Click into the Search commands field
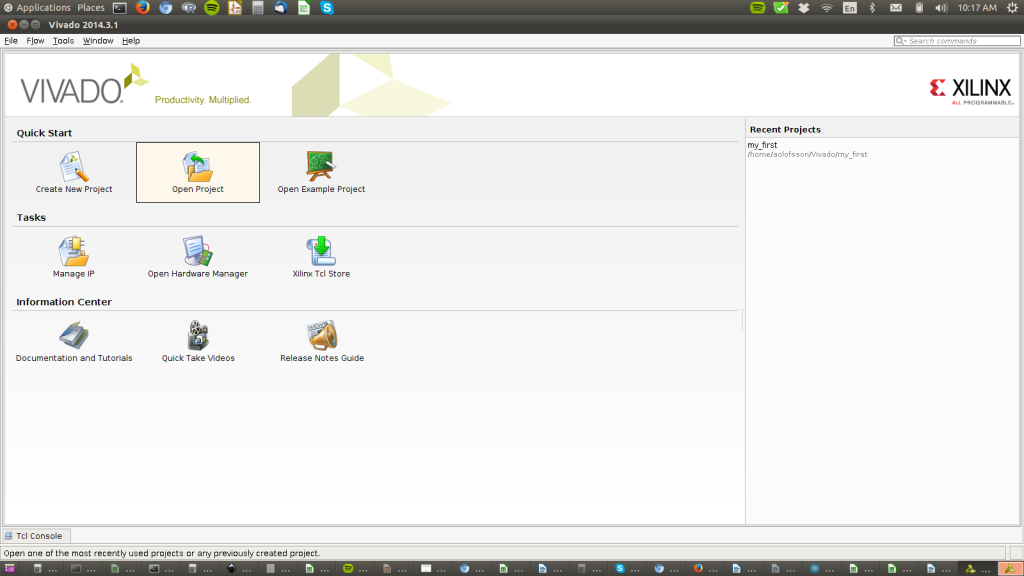 pyautogui.click(x=960, y=41)
